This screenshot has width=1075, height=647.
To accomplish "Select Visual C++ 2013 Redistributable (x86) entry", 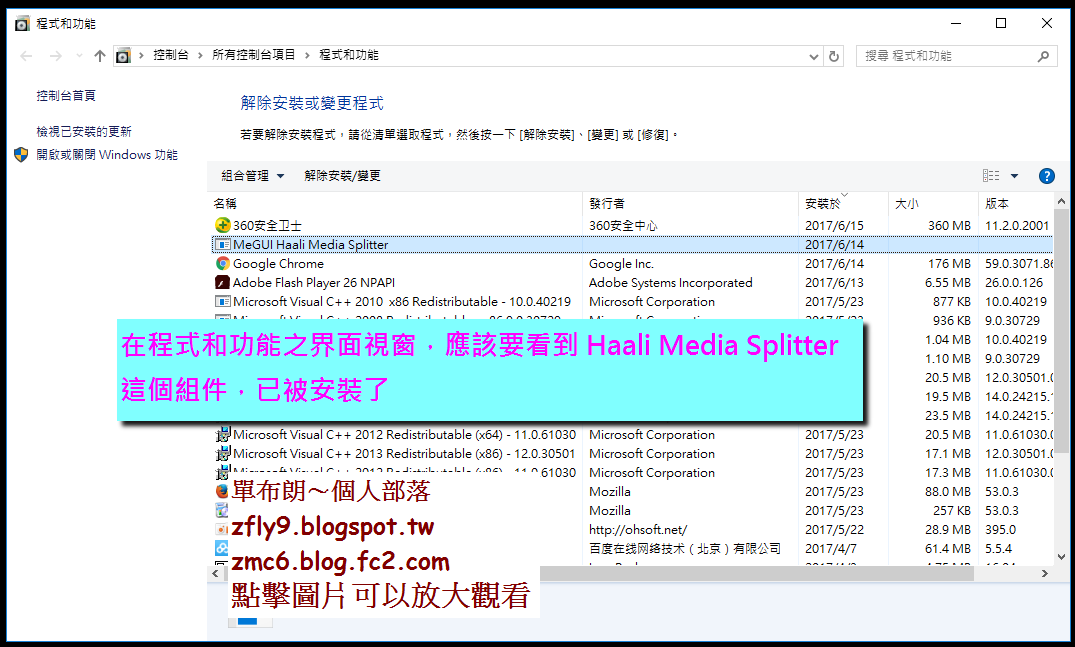I will pyautogui.click(x=404, y=454).
